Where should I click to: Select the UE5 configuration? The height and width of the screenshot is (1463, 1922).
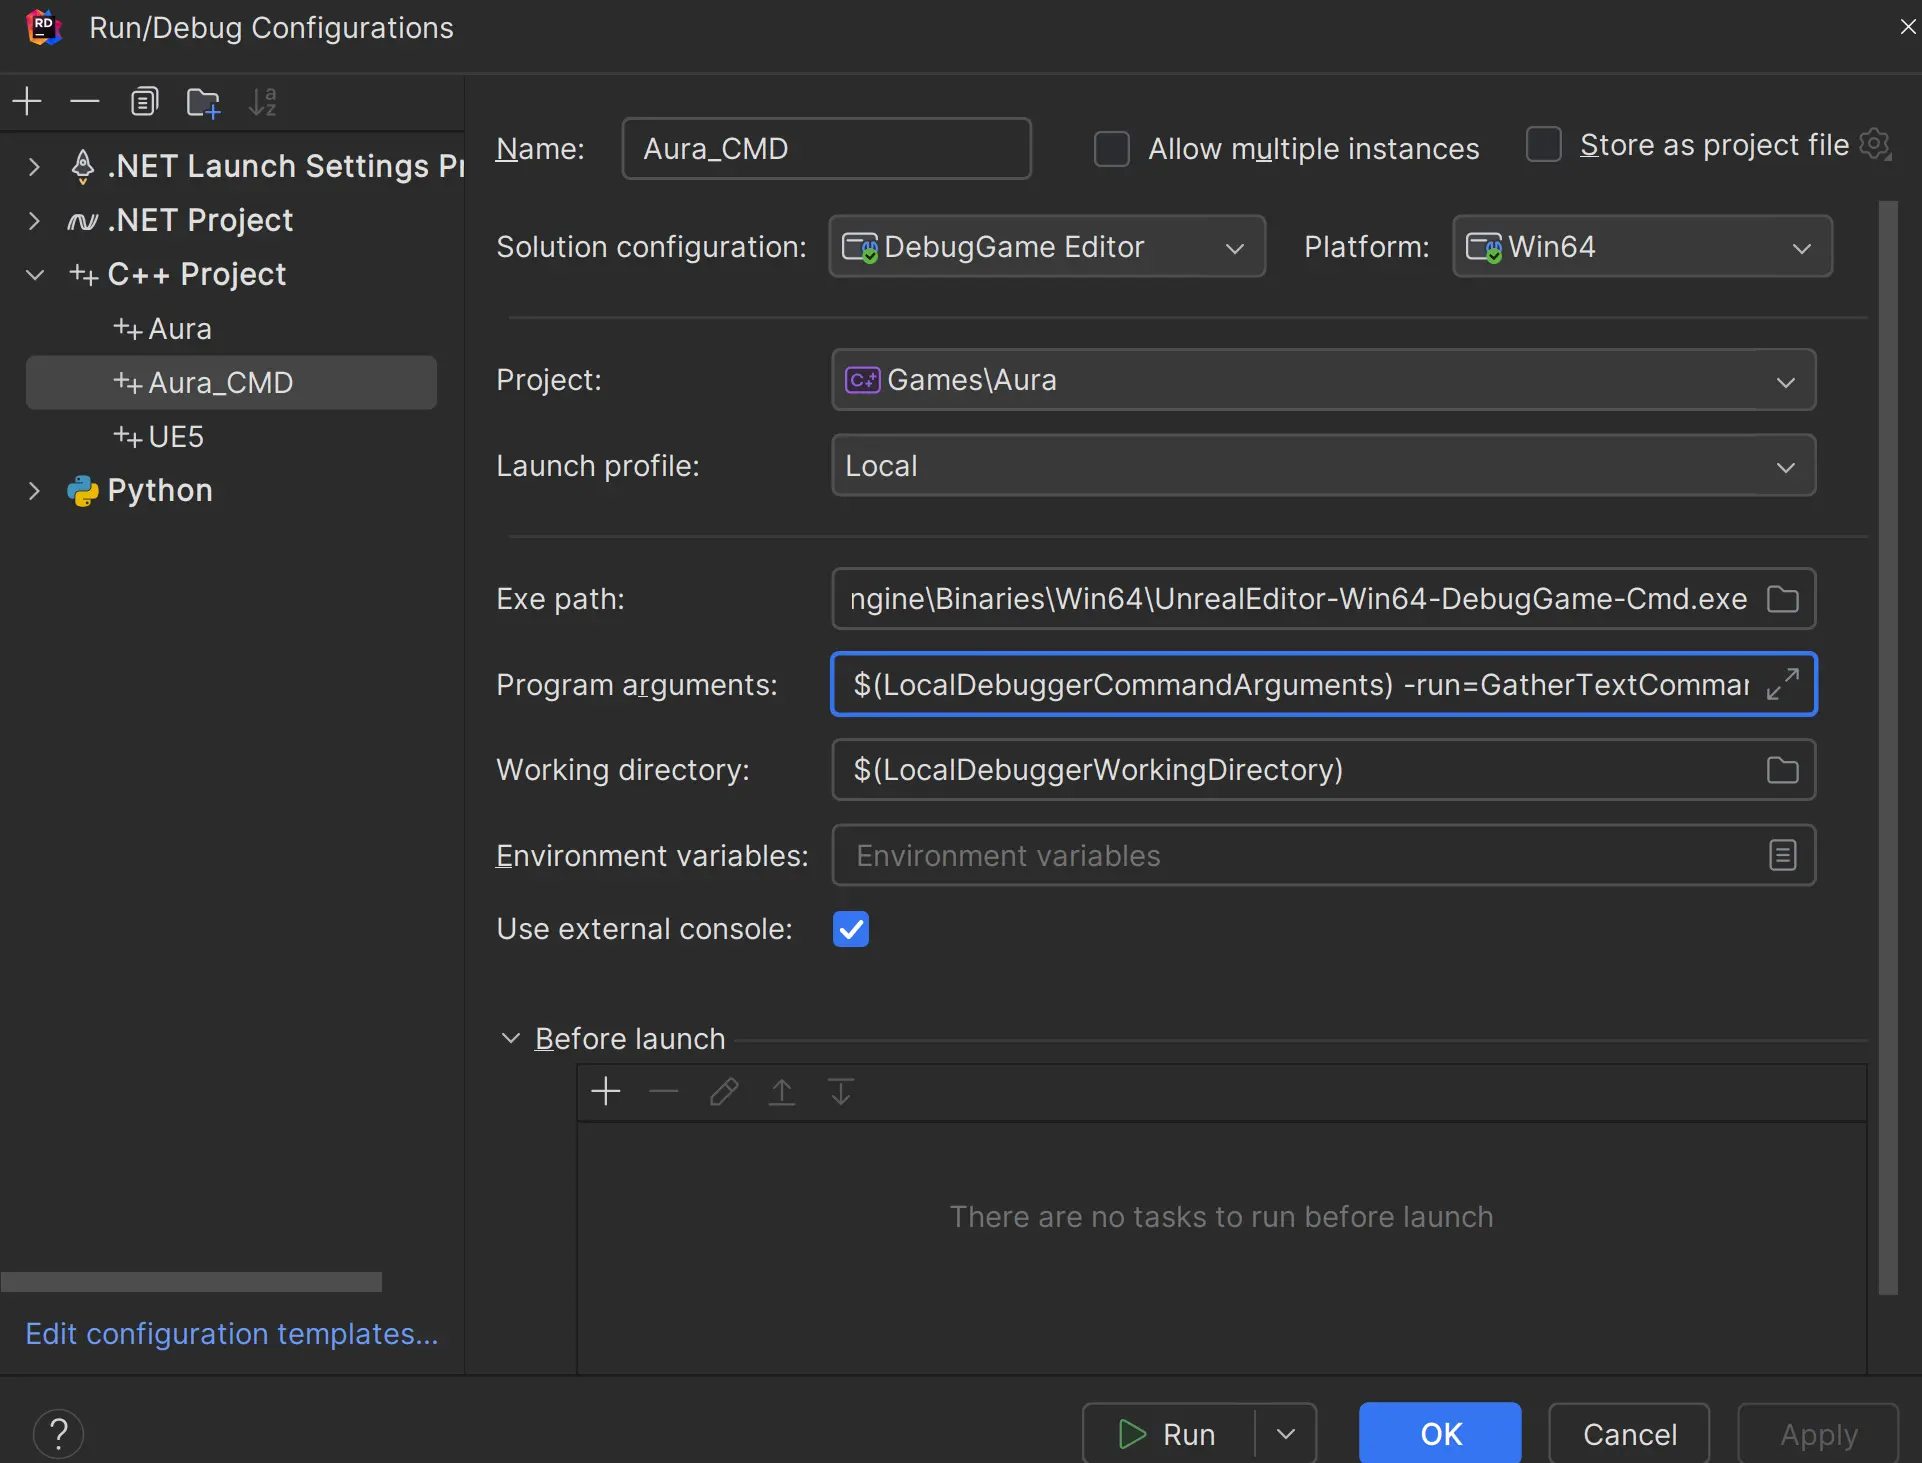[176, 437]
